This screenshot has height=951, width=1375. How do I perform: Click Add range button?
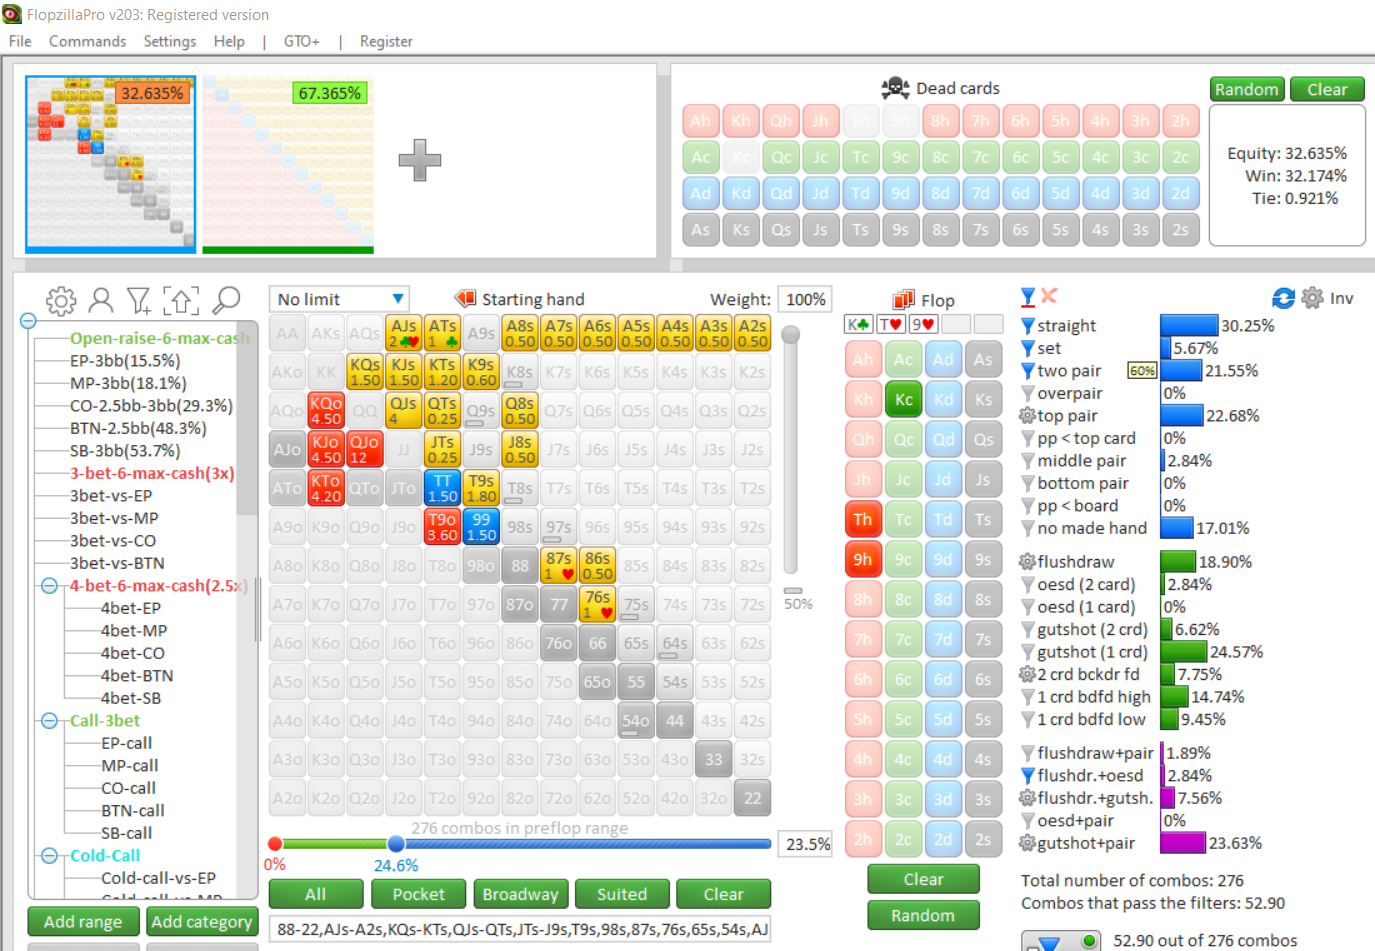coord(83,922)
